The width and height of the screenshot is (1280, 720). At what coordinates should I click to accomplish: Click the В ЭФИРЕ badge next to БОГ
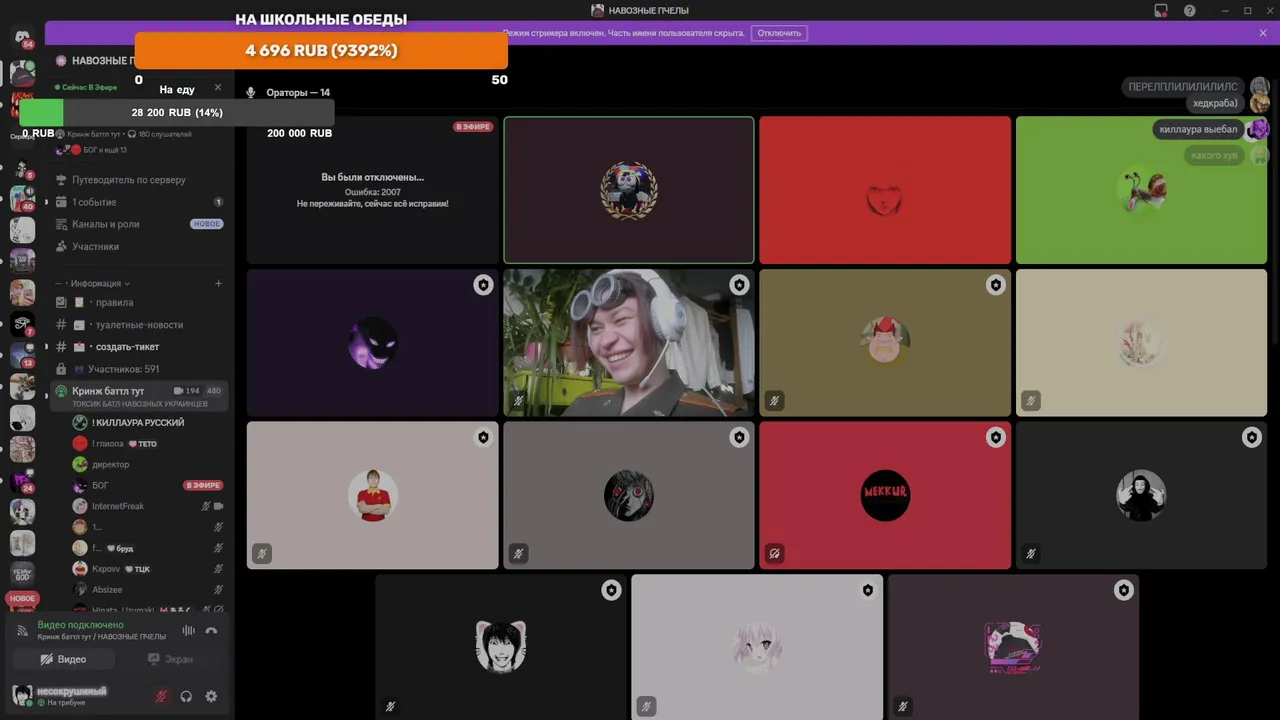[203, 485]
